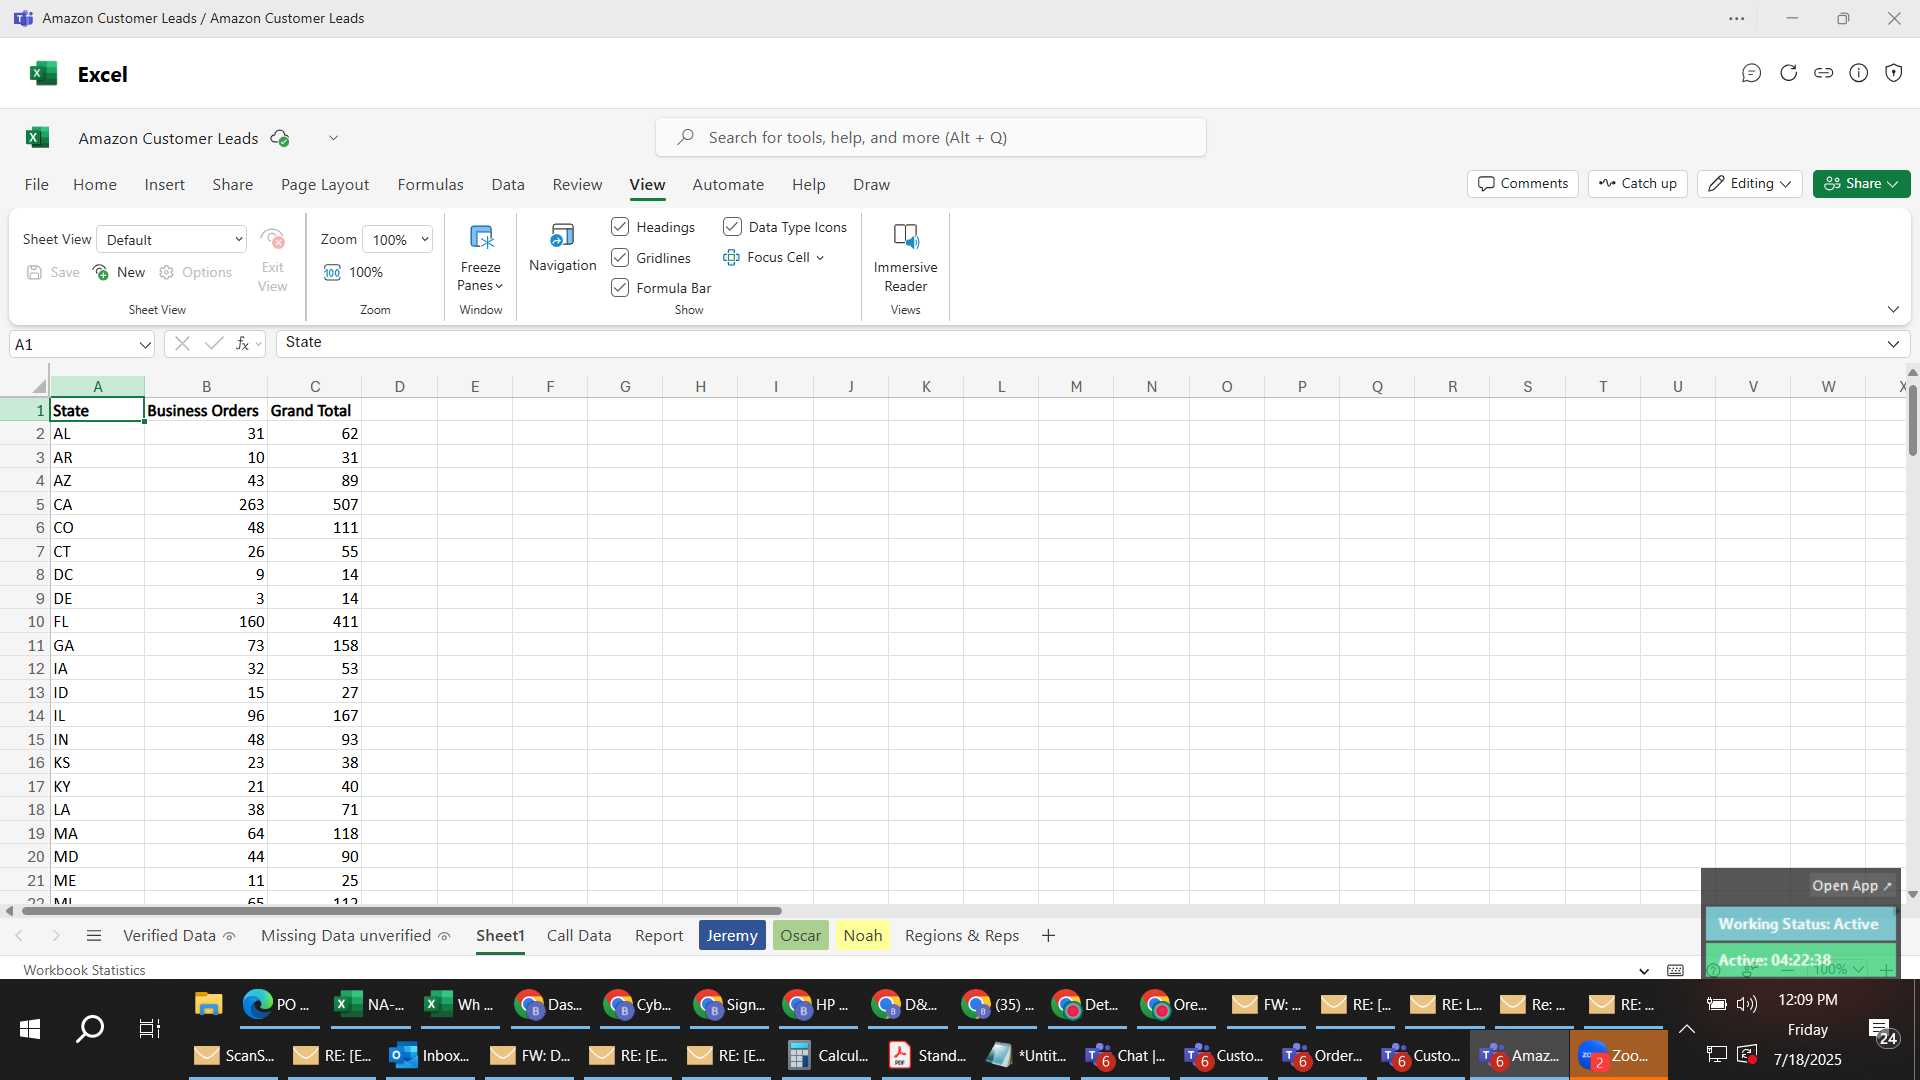Disable Data Type Icons checkbox
Screen dimensions: 1920x1080
coord(732,227)
